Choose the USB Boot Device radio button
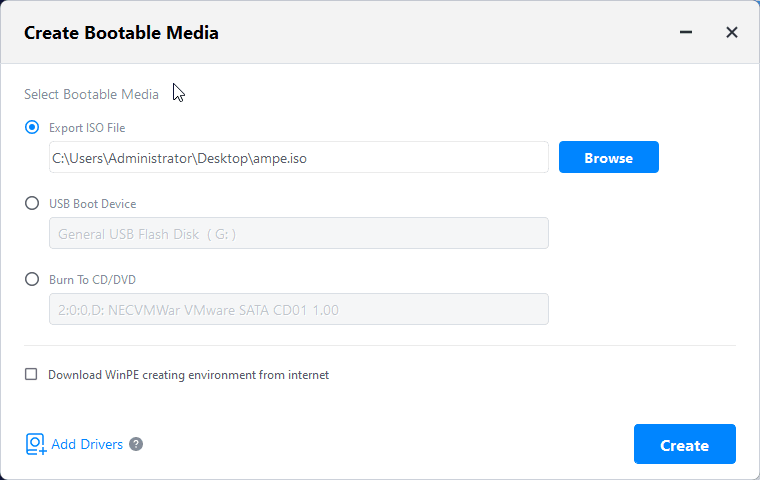760x480 pixels. pos(32,203)
